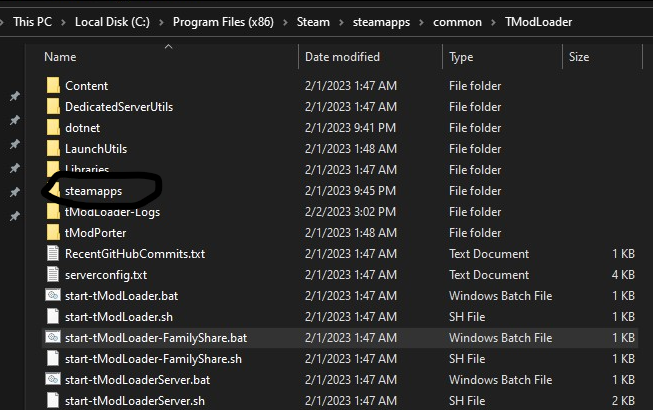The height and width of the screenshot is (410, 653).
Task: Select start-tModLoaderServer.sh file name
Action: (135, 401)
